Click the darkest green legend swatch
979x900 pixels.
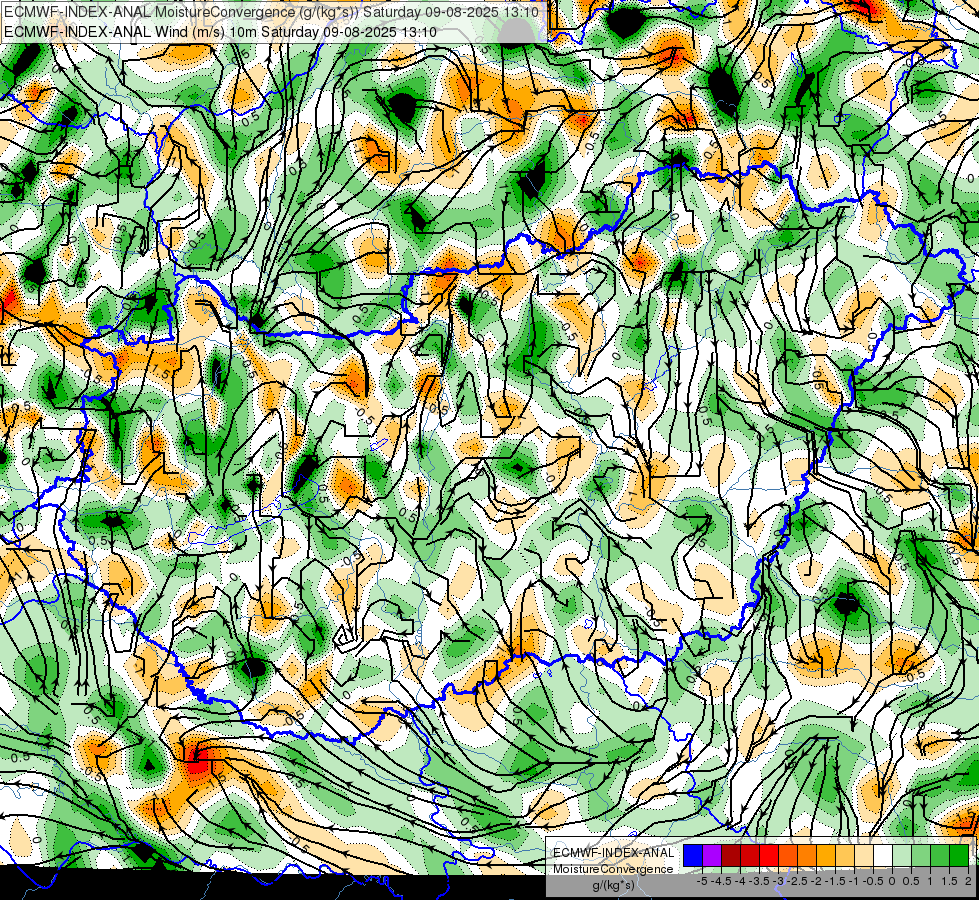click(959, 856)
